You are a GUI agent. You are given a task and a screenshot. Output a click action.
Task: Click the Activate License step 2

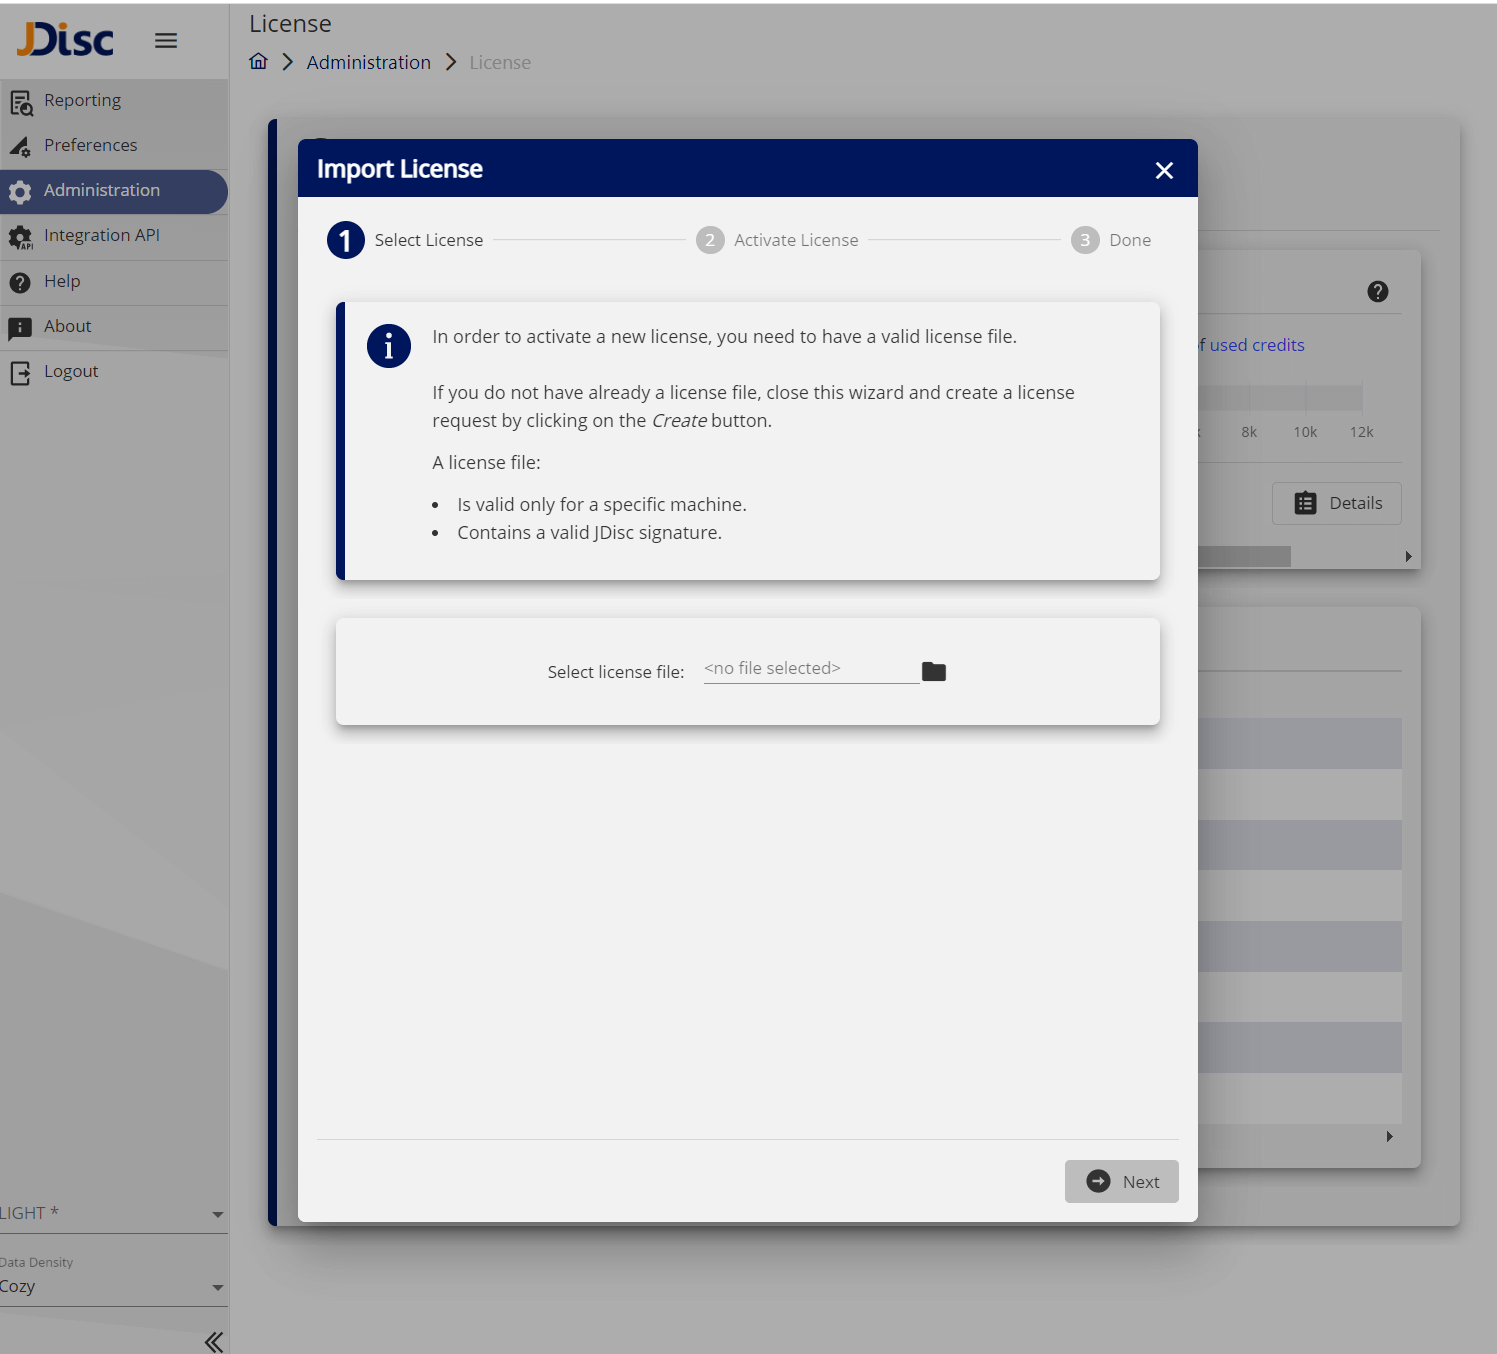[x=778, y=241]
